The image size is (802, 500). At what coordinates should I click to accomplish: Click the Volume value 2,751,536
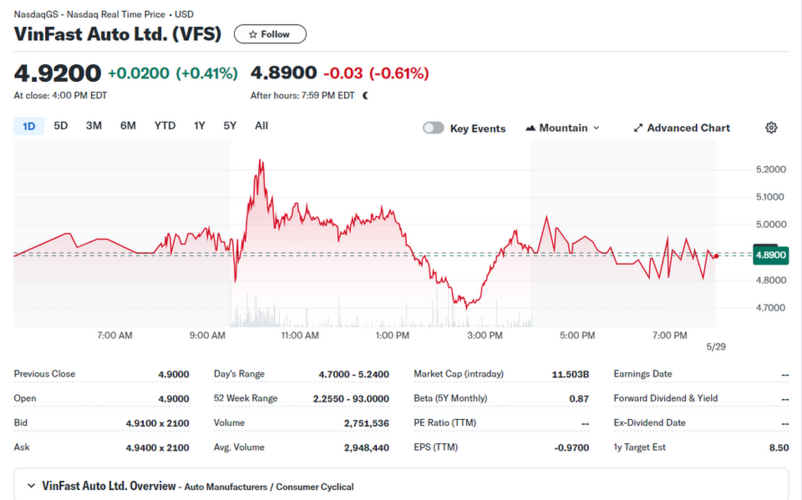coord(366,423)
